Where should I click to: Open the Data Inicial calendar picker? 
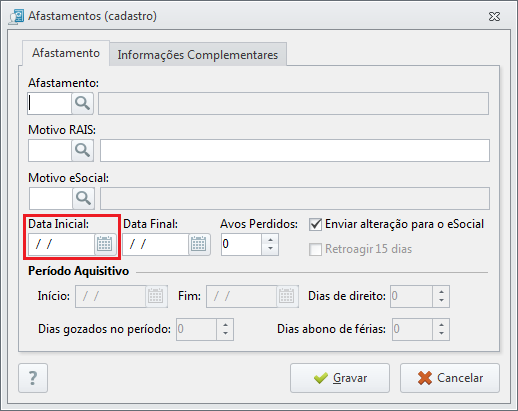pyautogui.click(x=105, y=244)
